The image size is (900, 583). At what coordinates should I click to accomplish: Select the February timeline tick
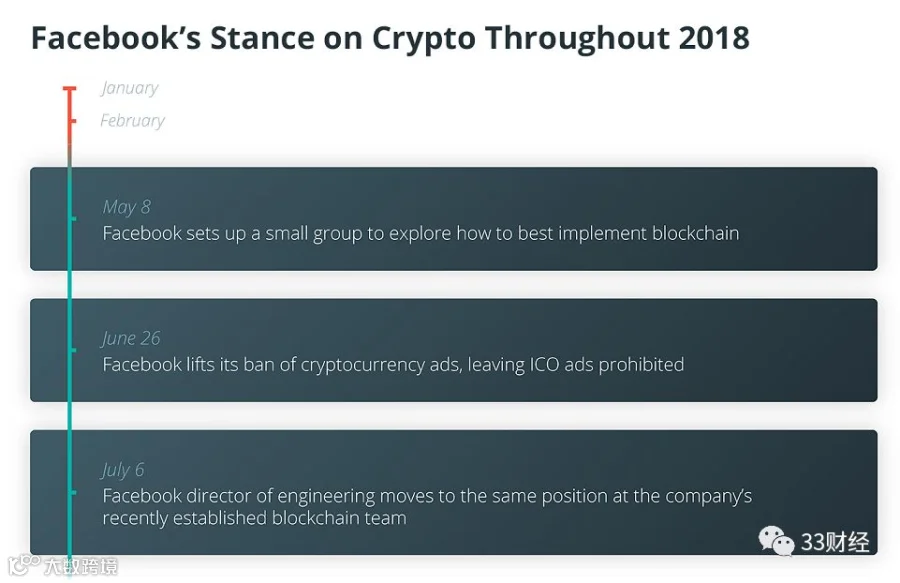point(73,121)
